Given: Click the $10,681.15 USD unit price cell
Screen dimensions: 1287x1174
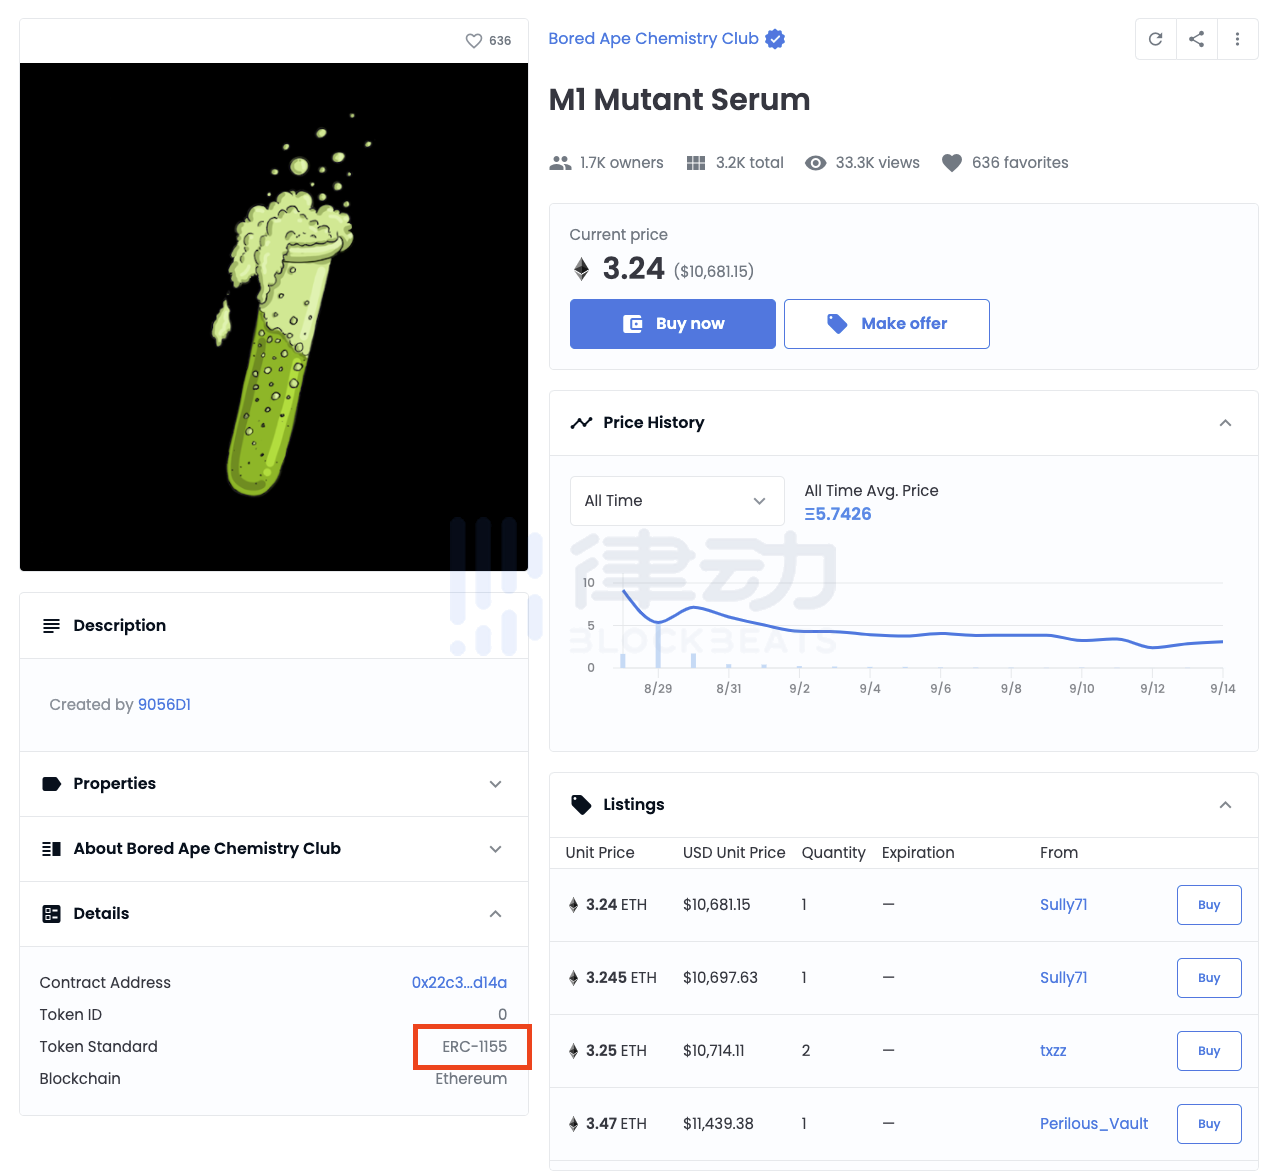Looking at the screenshot, I should (717, 905).
